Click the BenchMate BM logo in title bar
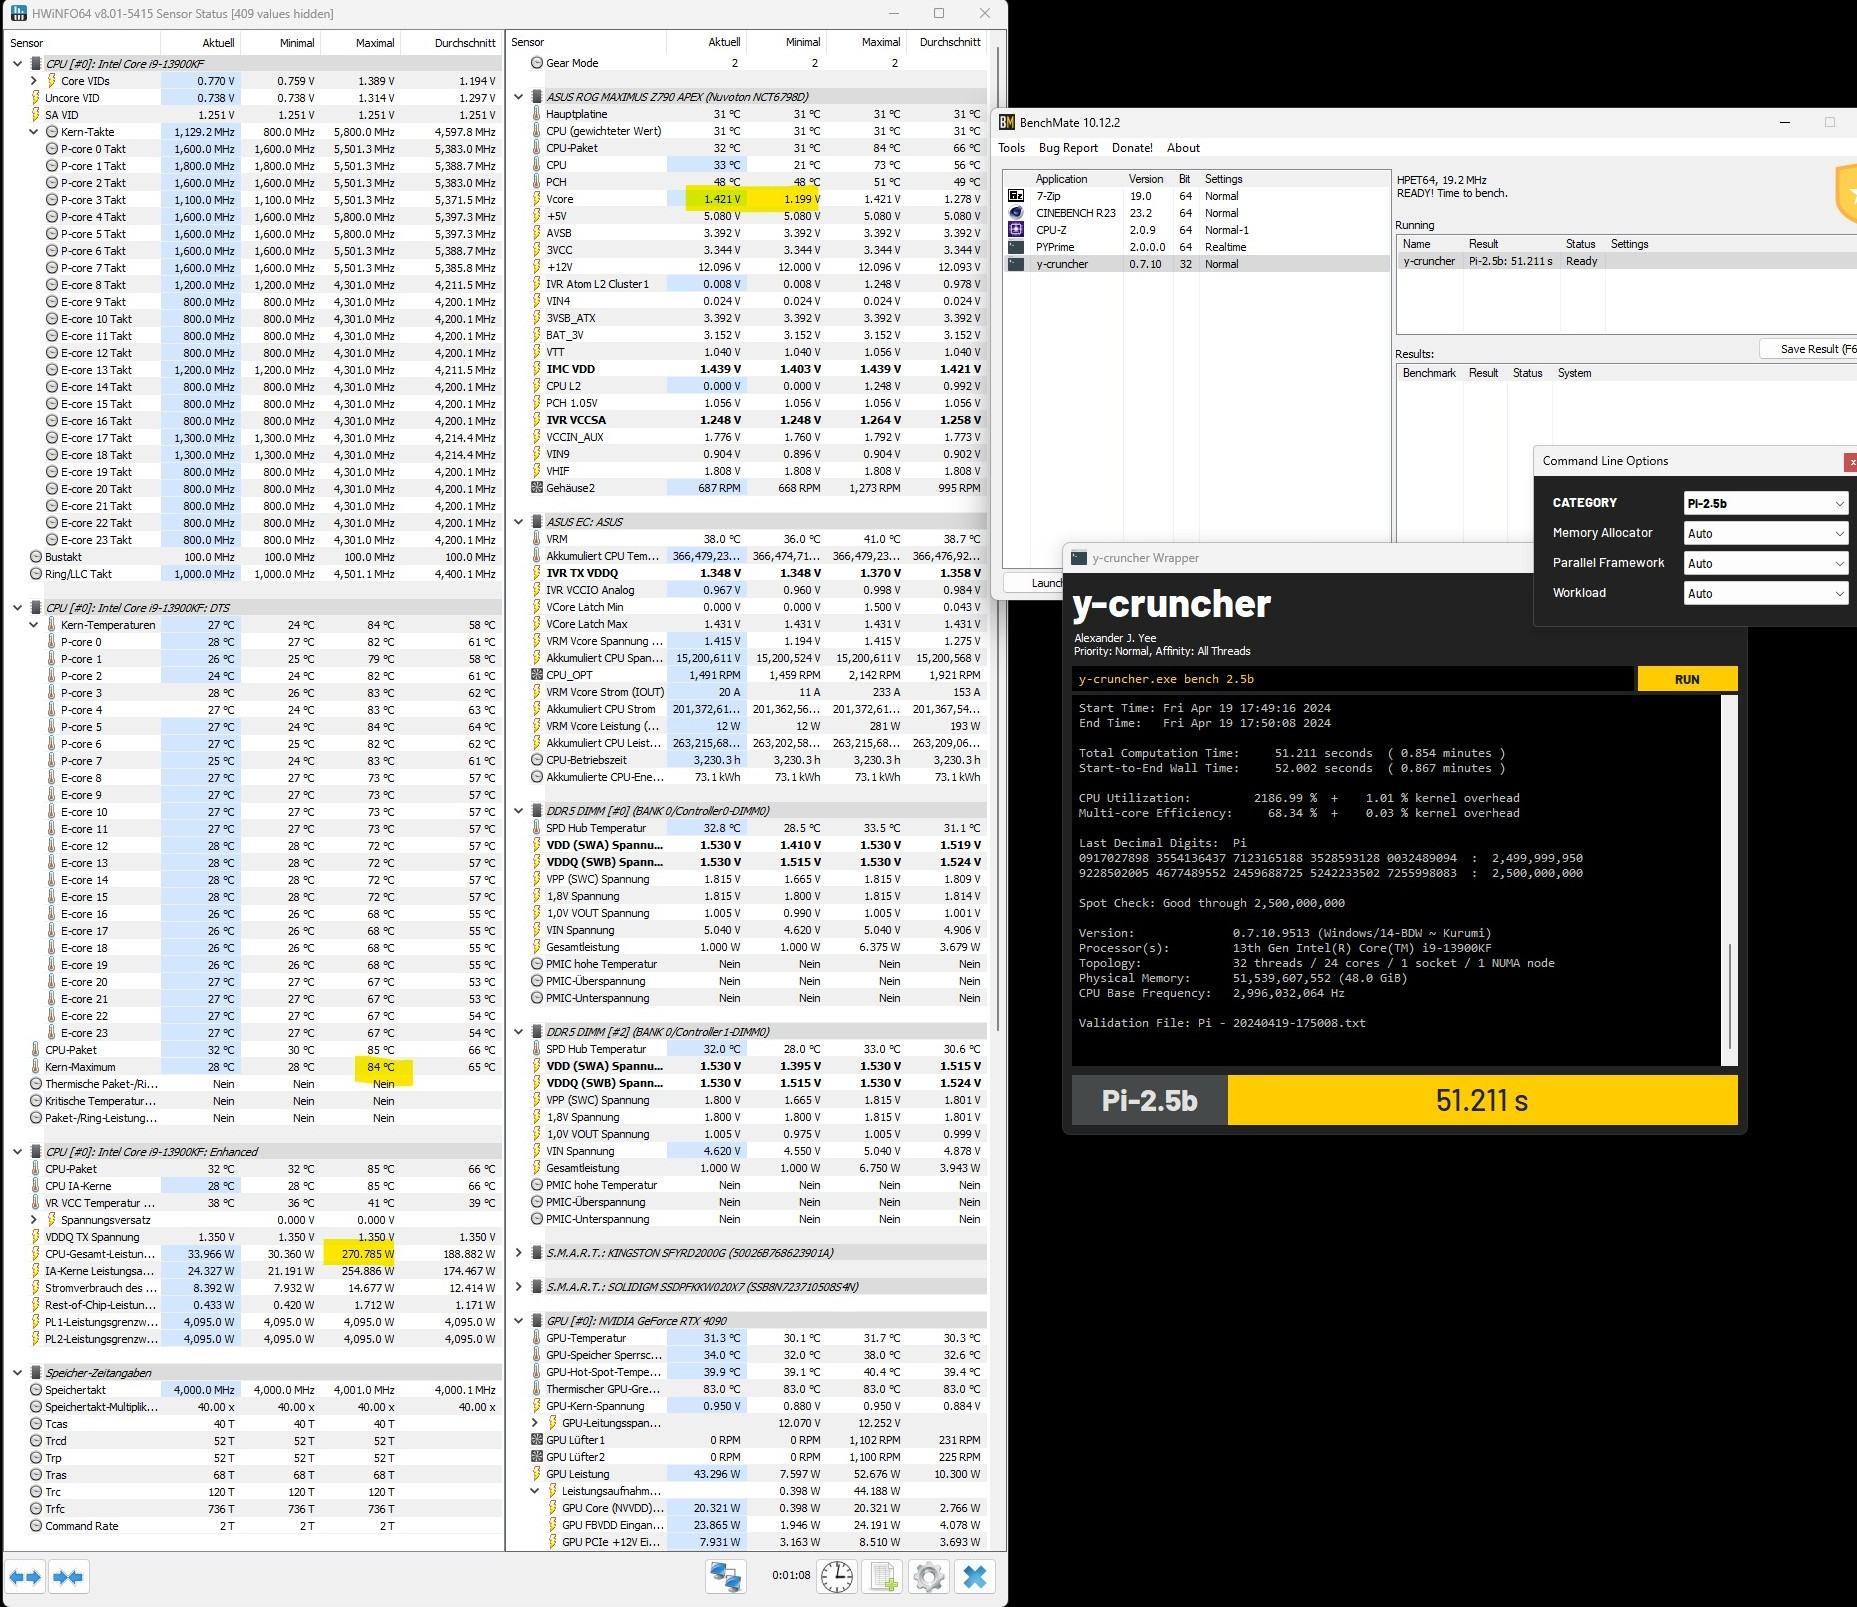 tap(1006, 122)
